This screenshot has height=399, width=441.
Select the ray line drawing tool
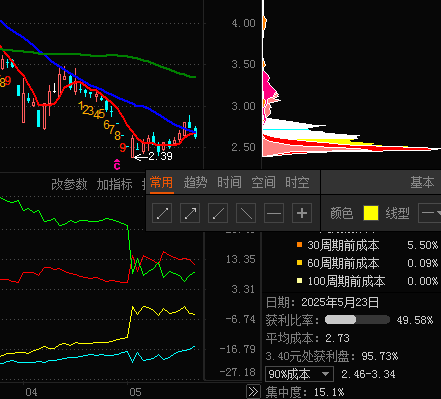(x=218, y=213)
